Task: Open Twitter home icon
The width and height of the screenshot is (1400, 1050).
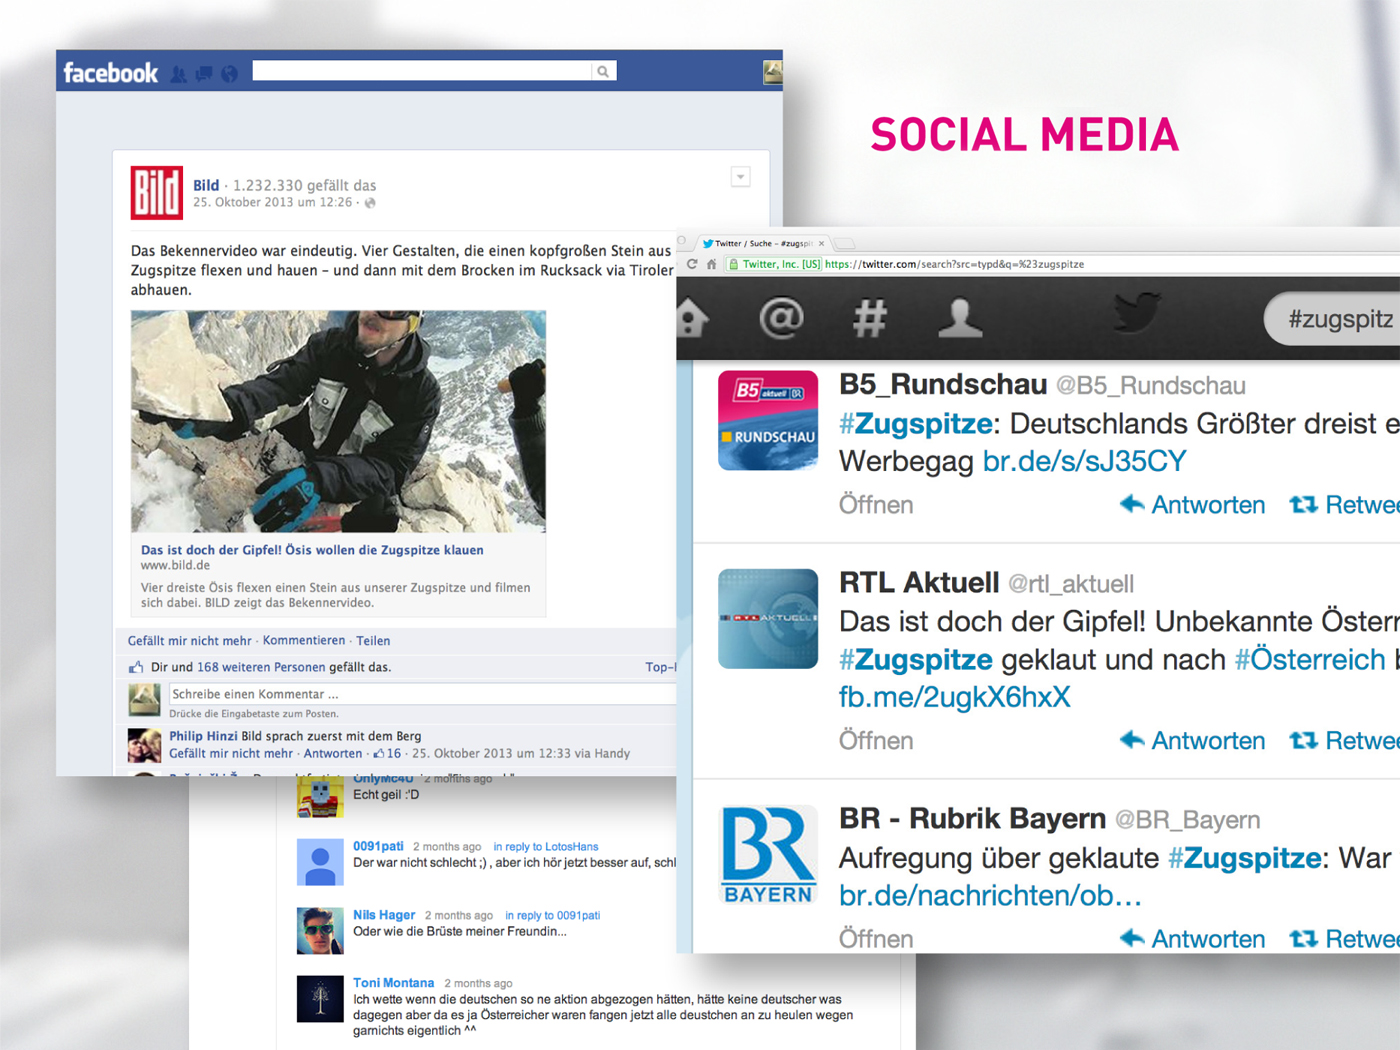Action: point(692,318)
